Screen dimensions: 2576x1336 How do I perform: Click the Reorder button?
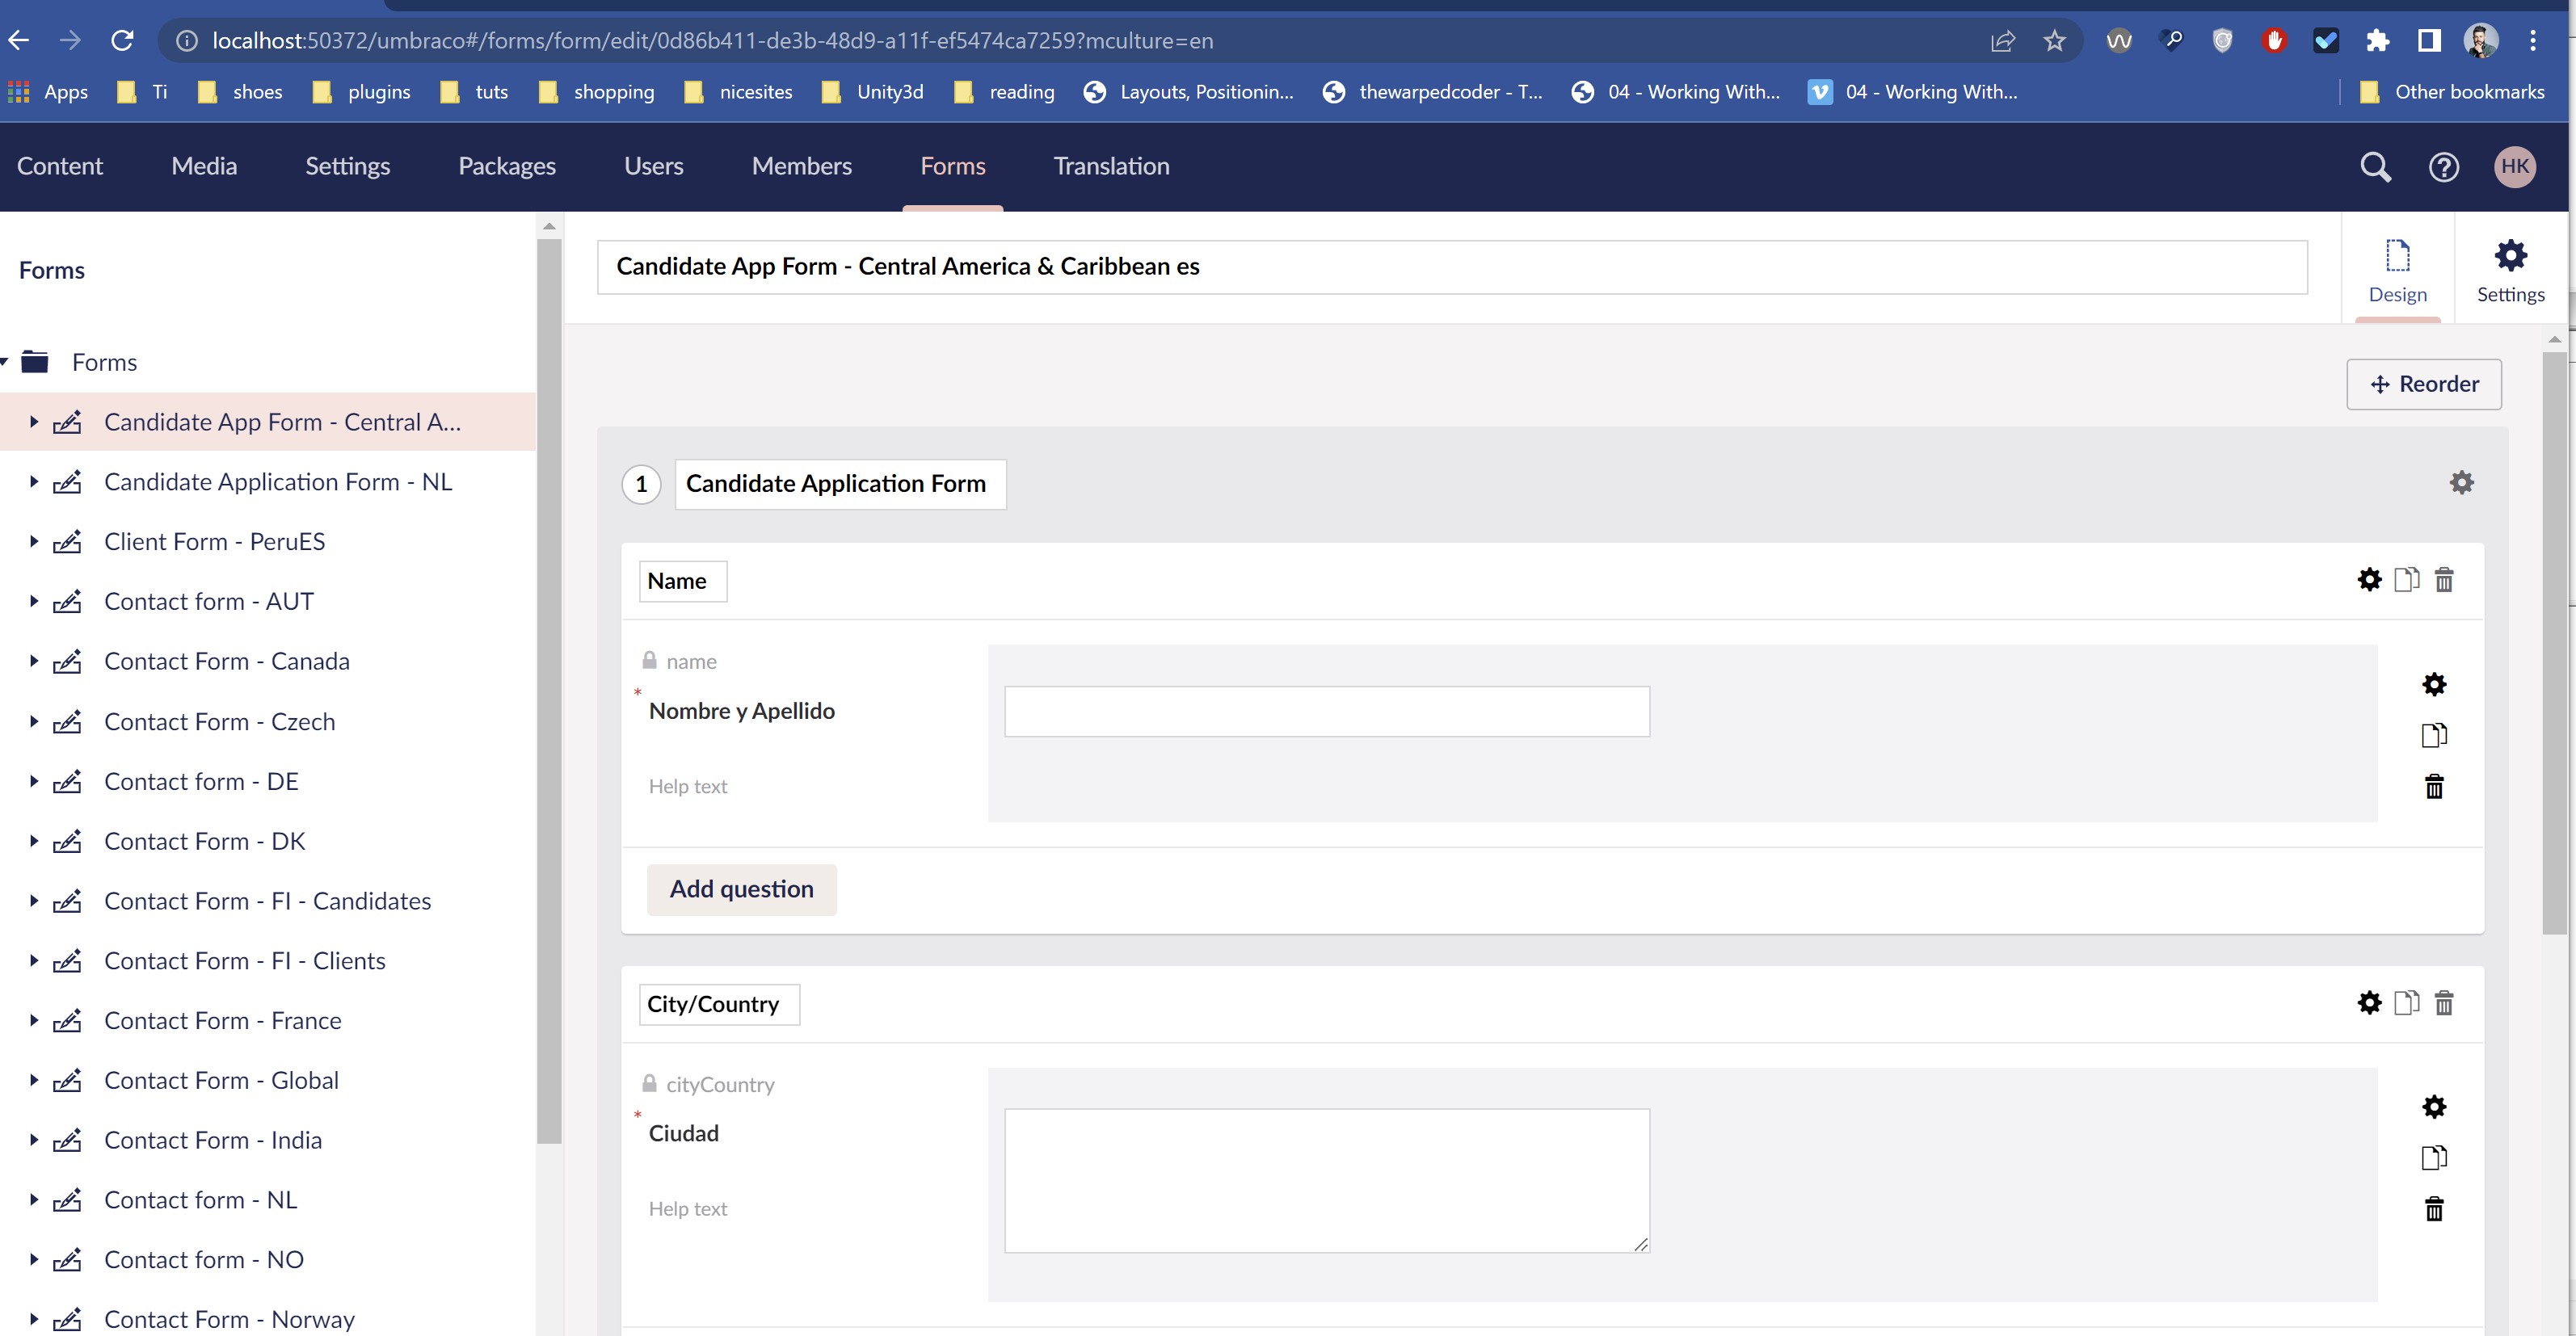coord(2424,384)
